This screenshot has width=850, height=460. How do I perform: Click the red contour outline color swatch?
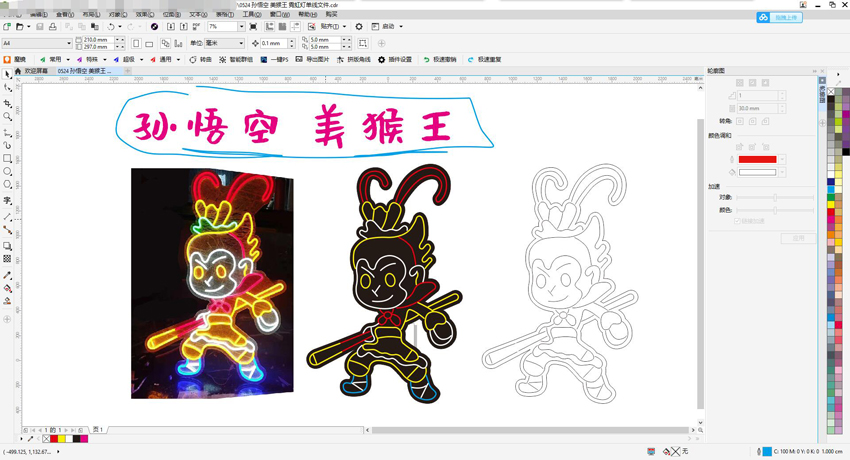[x=757, y=159]
